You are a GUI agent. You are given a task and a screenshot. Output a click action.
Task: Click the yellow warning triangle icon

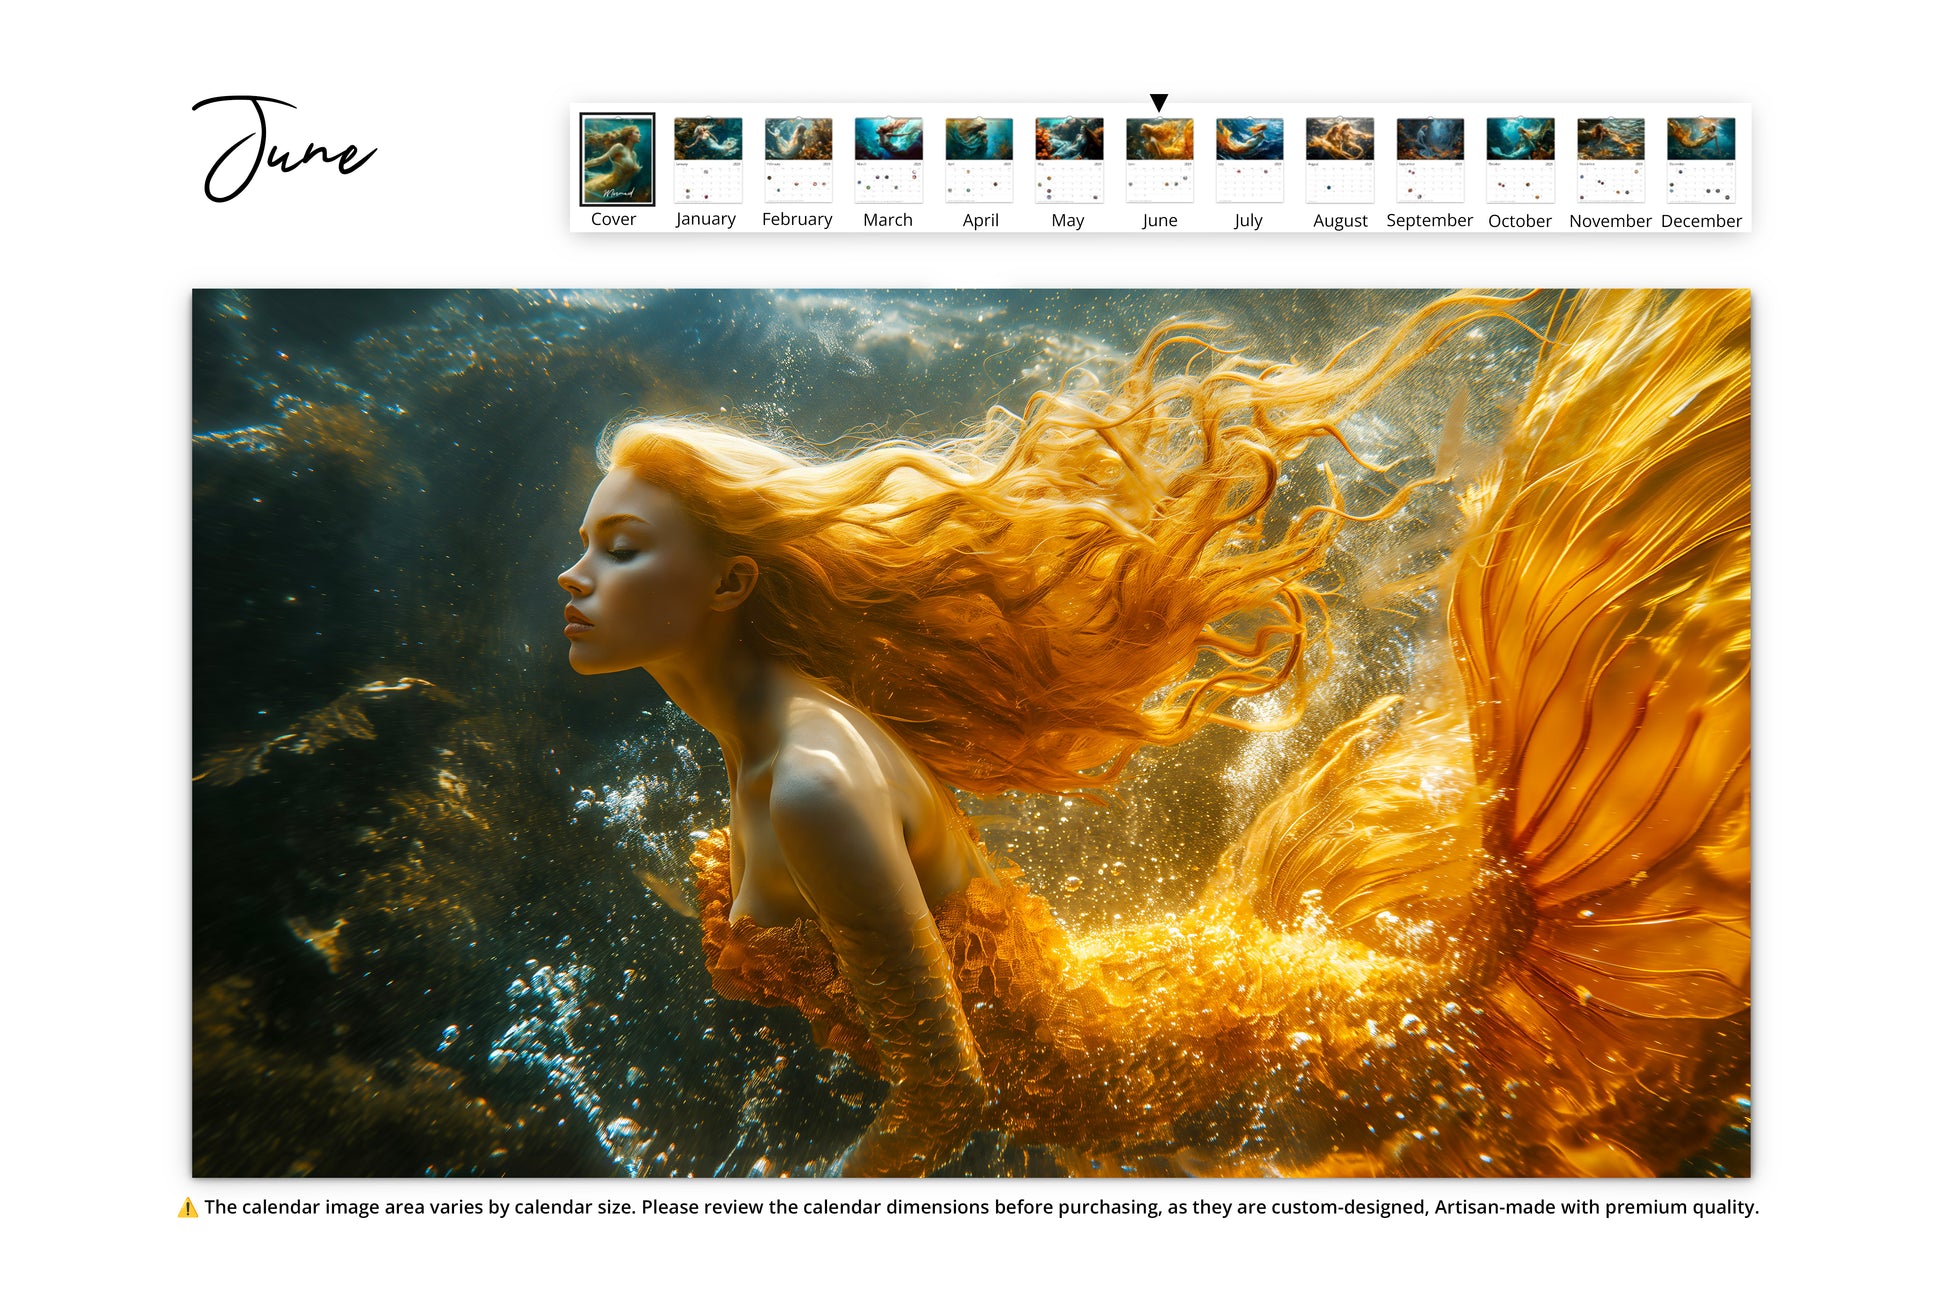pyautogui.click(x=187, y=1208)
